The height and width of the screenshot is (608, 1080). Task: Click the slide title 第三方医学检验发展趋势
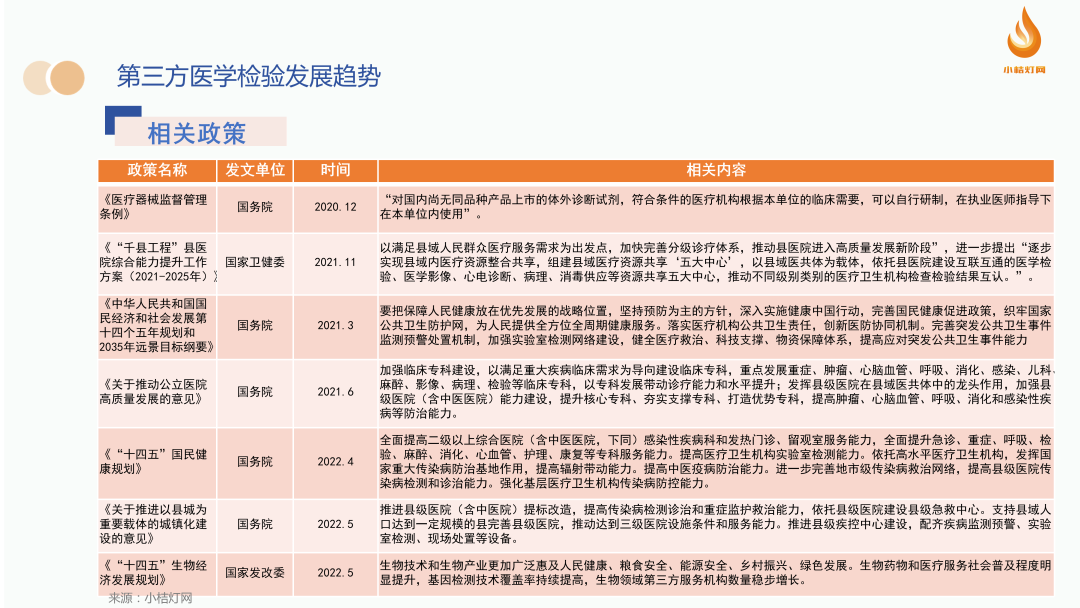click(248, 77)
